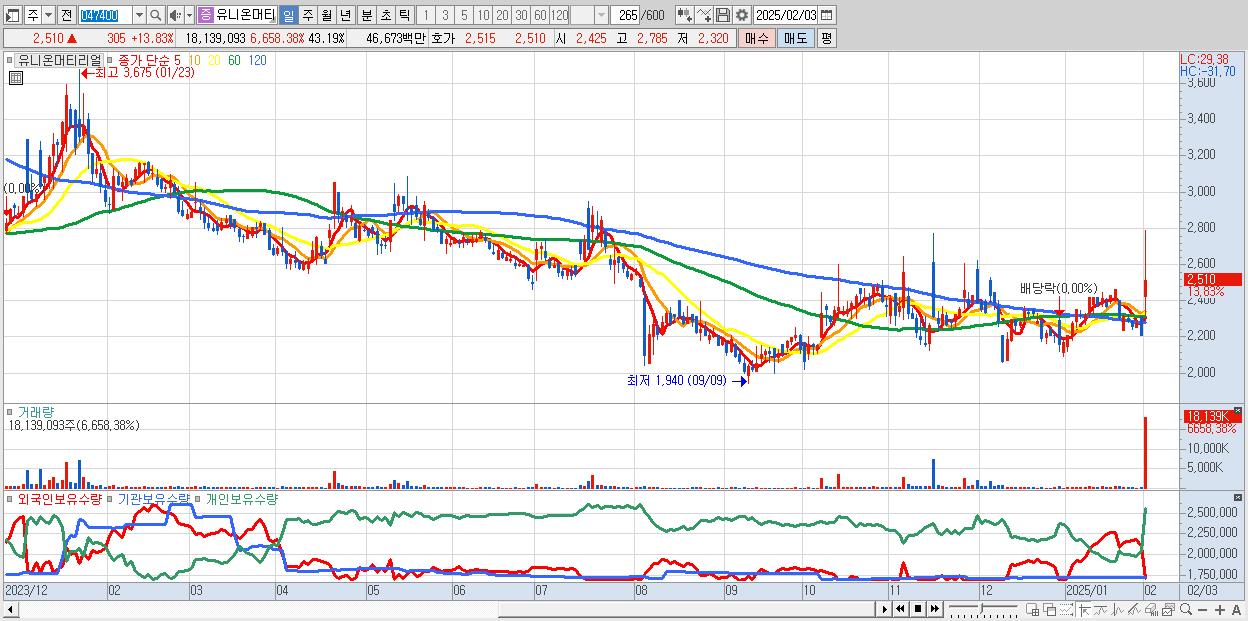The height and width of the screenshot is (621, 1248).
Task: Select the 년 yearly period toggle
Action: click(x=345, y=15)
